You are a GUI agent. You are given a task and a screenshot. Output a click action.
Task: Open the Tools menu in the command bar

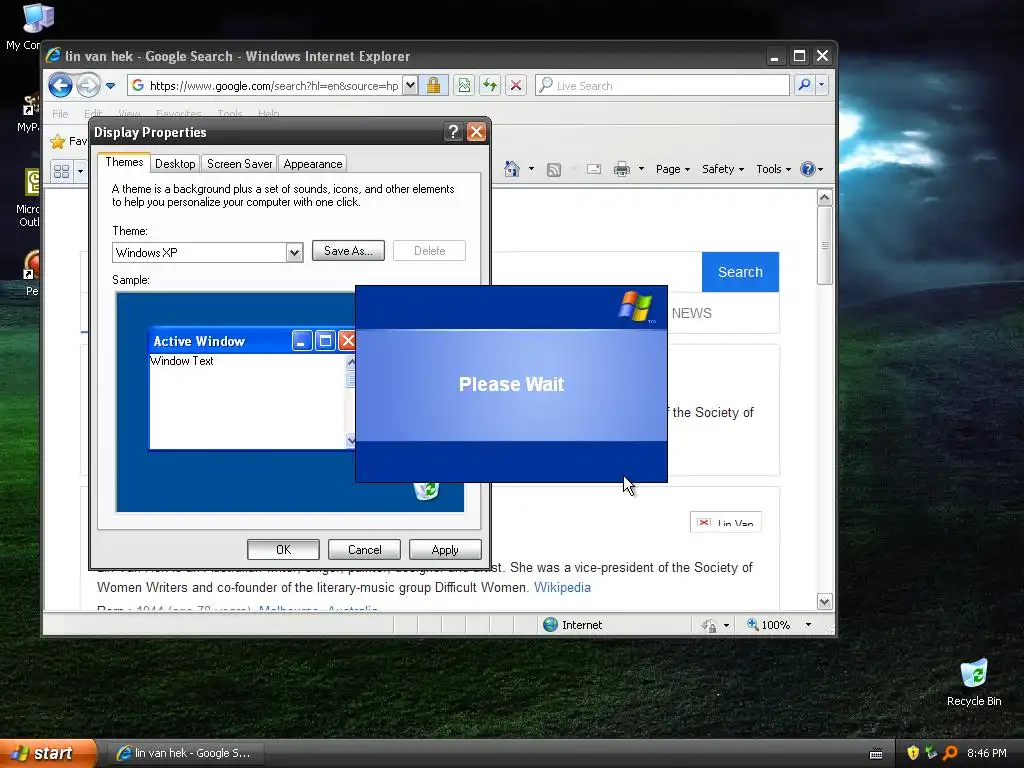(x=774, y=169)
